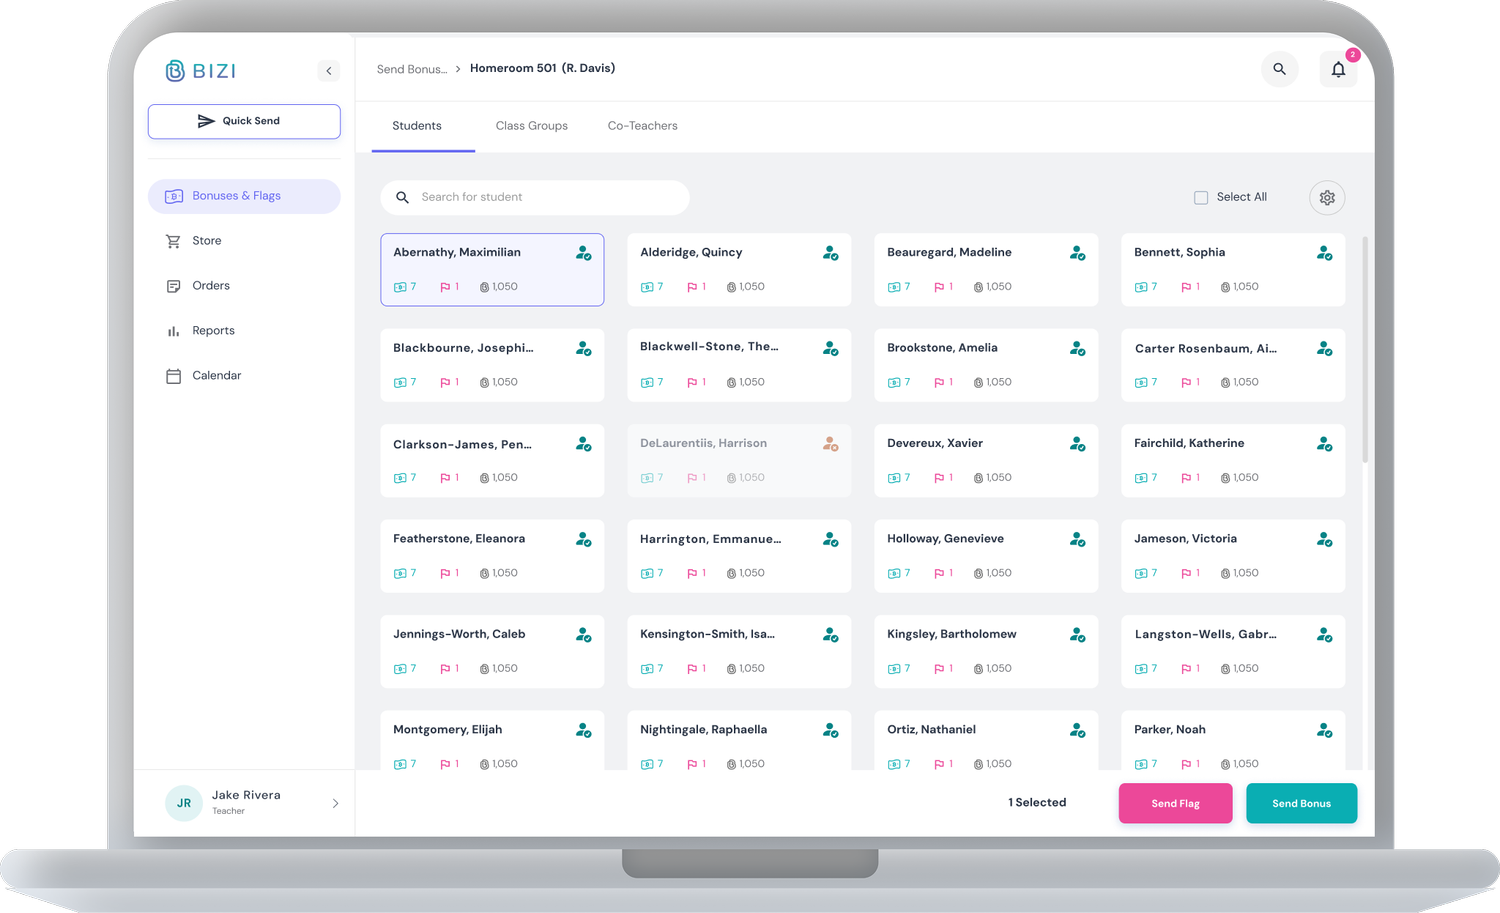Click the flag icon on Devereux, Xavier's card
The image size is (1500, 913).
[939, 478]
